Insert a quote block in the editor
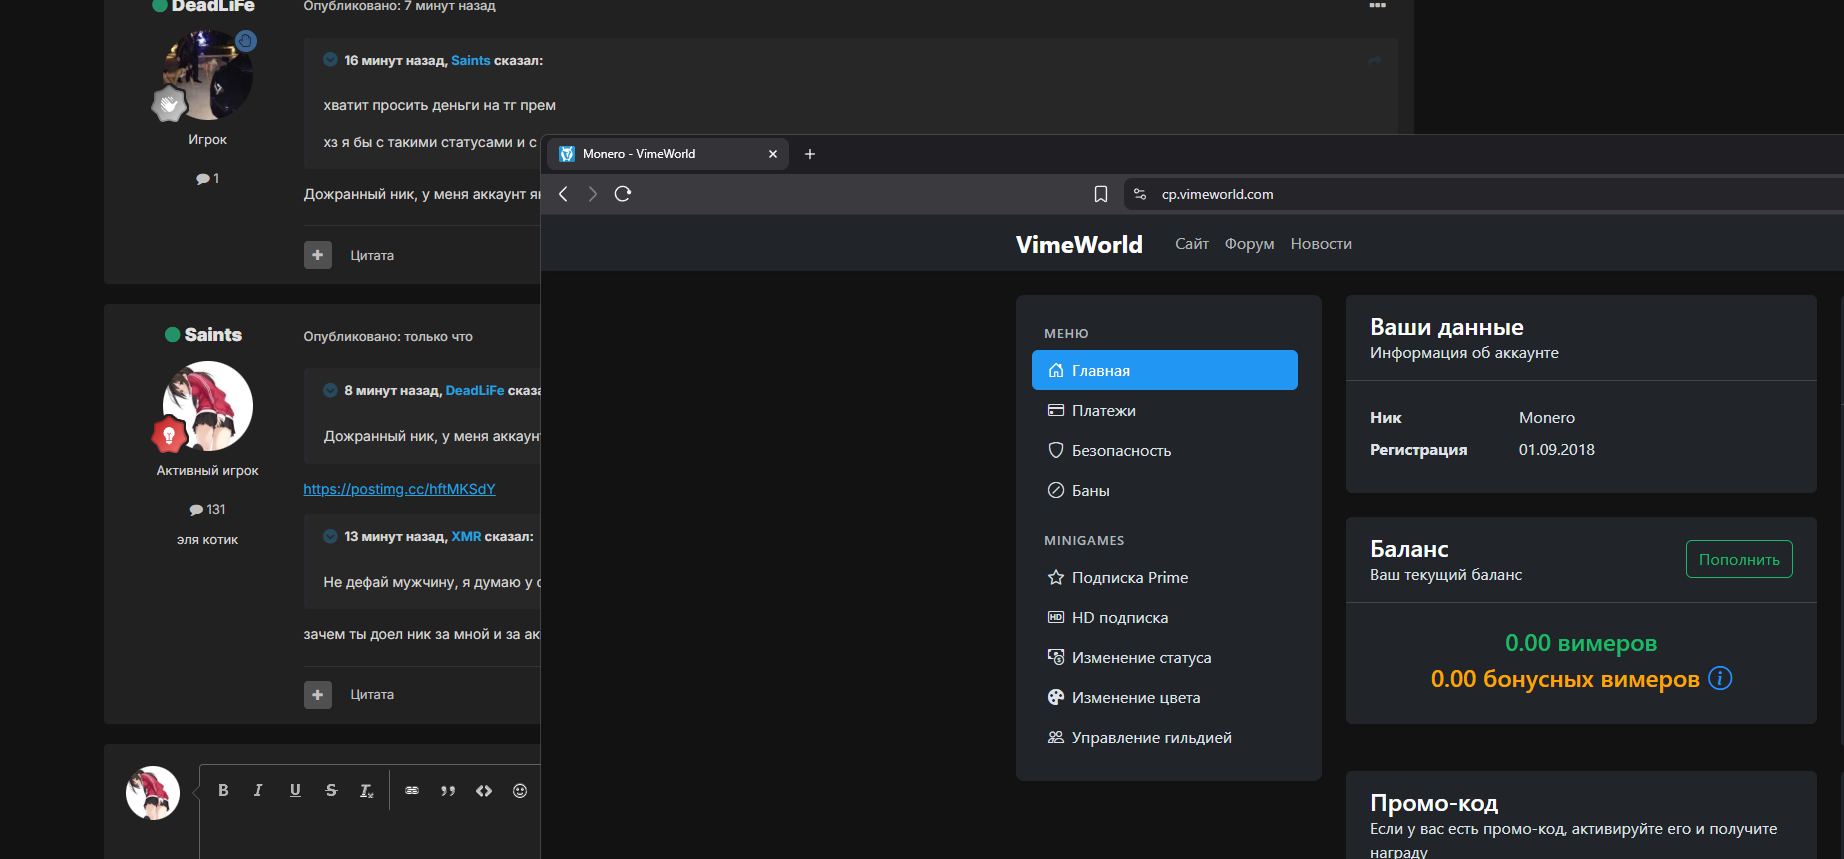 pos(448,790)
